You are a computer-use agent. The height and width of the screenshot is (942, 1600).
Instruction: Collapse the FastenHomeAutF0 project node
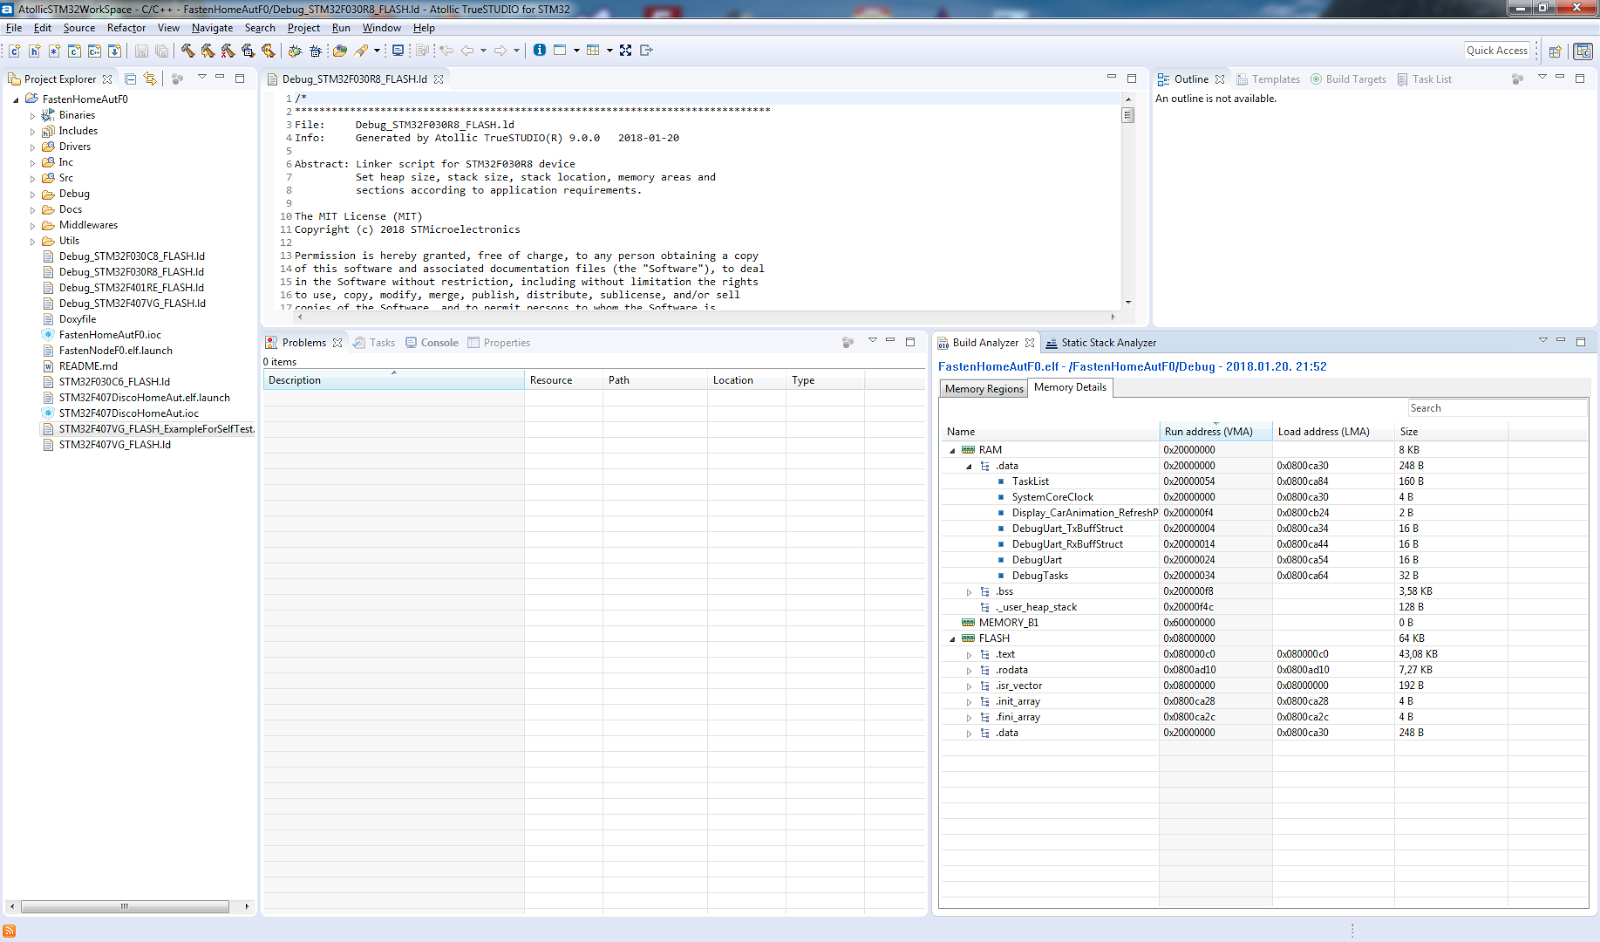[16, 100]
